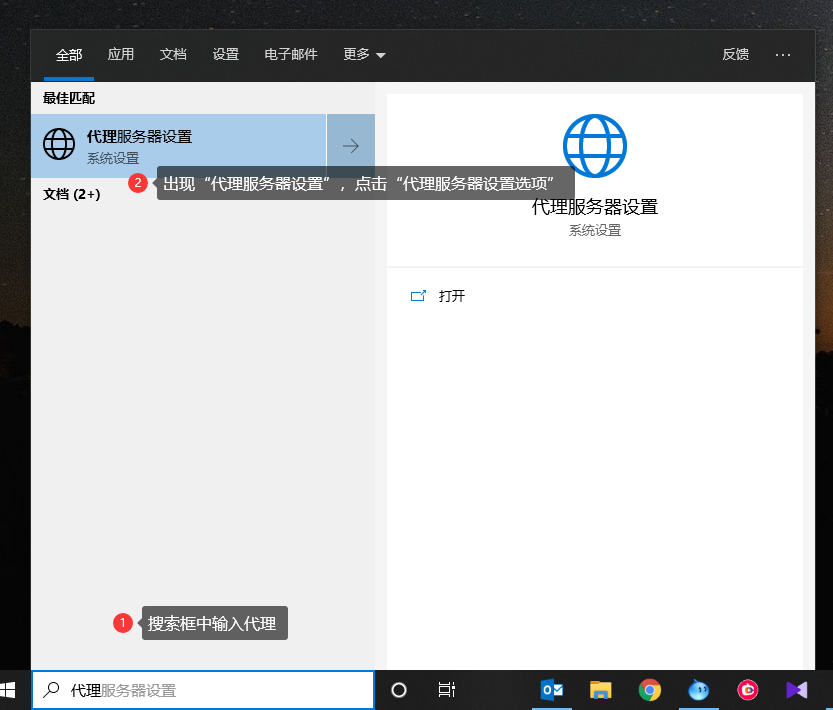Expand the arrow beside 代理服务器设置 result
This screenshot has width=833, height=710.
[x=351, y=146]
